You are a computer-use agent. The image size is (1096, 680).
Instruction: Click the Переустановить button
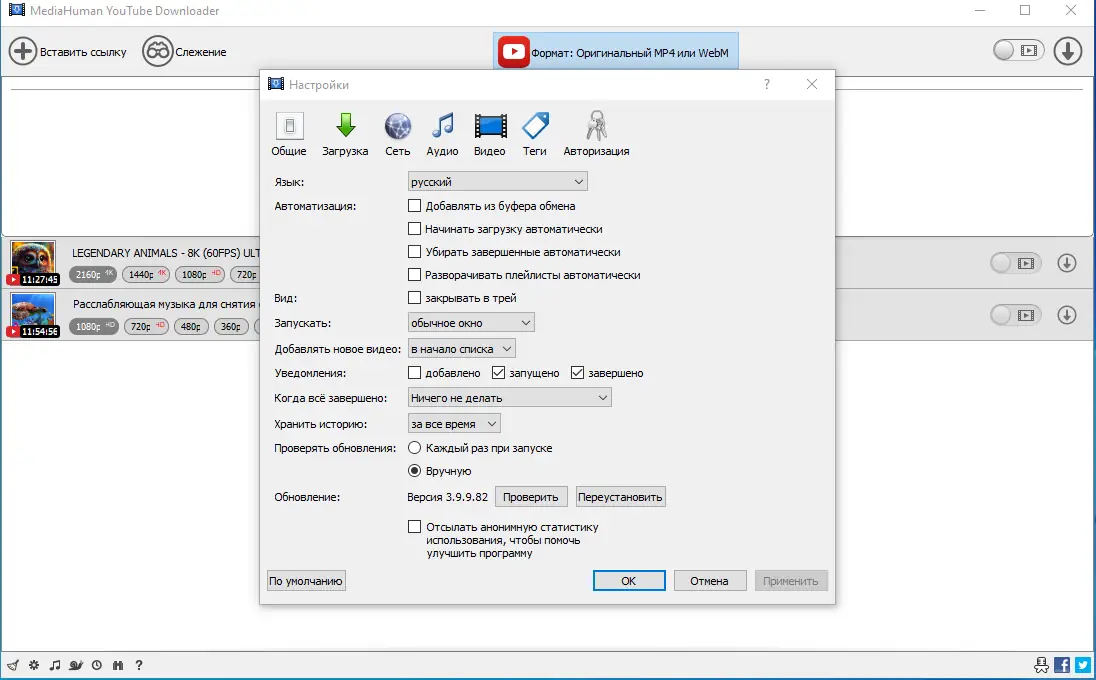620,497
